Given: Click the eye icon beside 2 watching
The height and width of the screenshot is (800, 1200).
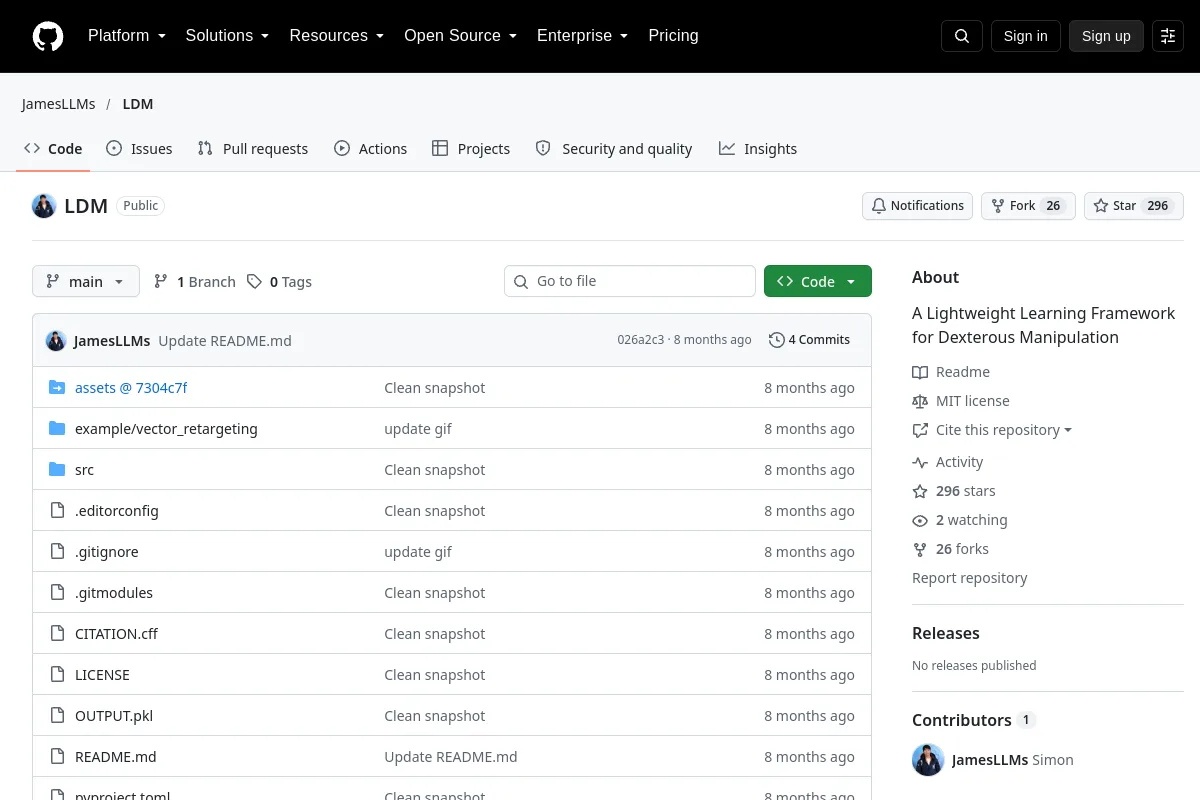Looking at the screenshot, I should coord(920,520).
